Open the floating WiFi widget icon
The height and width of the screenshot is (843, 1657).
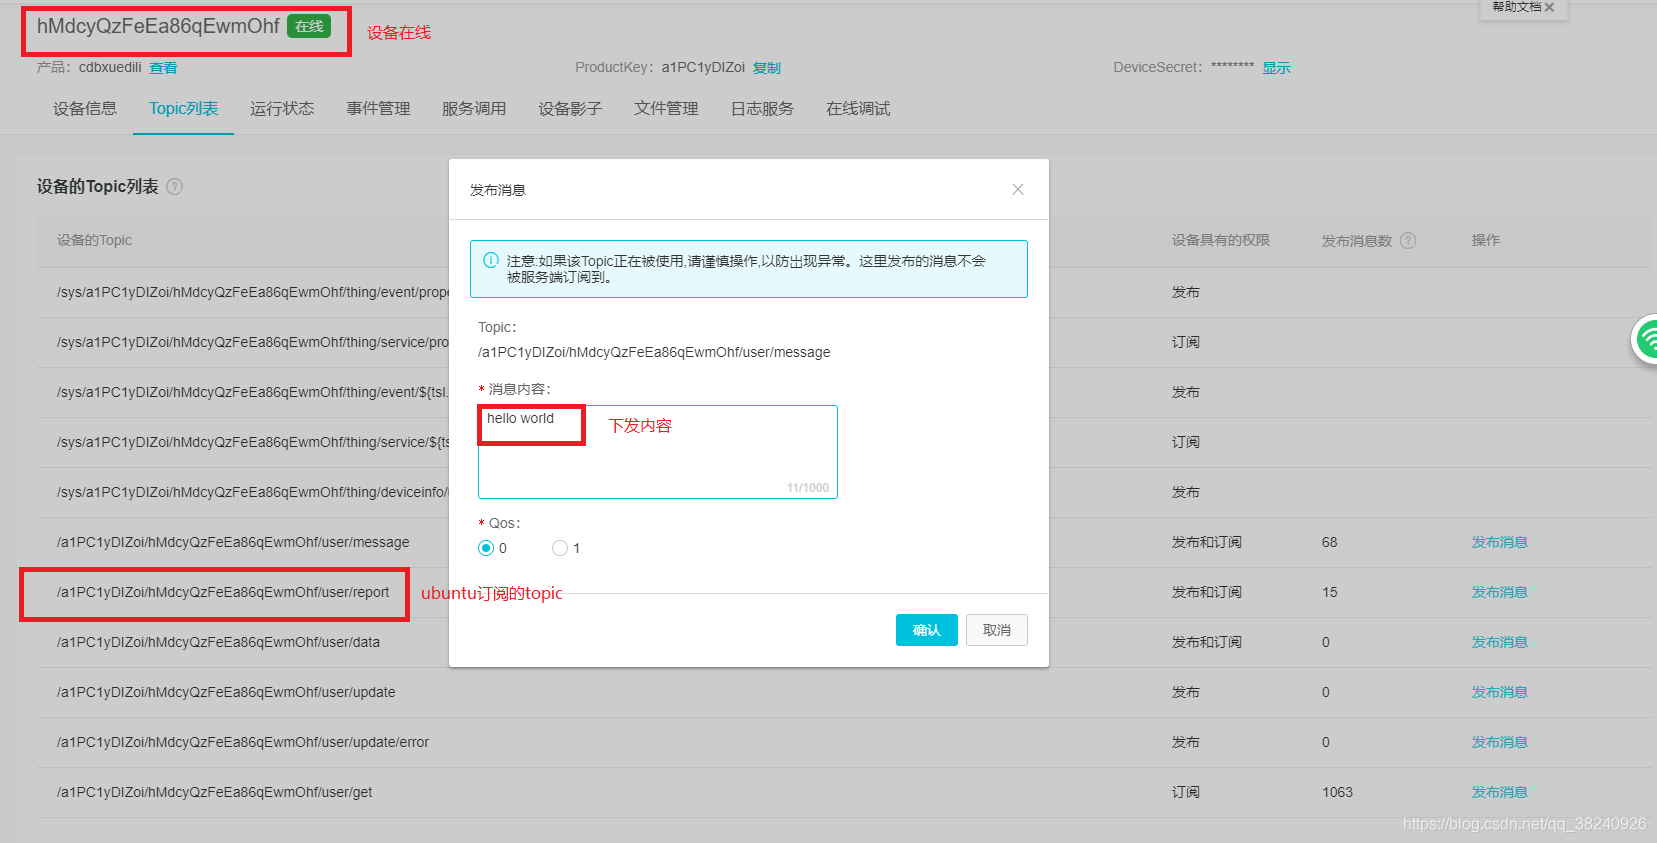(1645, 340)
